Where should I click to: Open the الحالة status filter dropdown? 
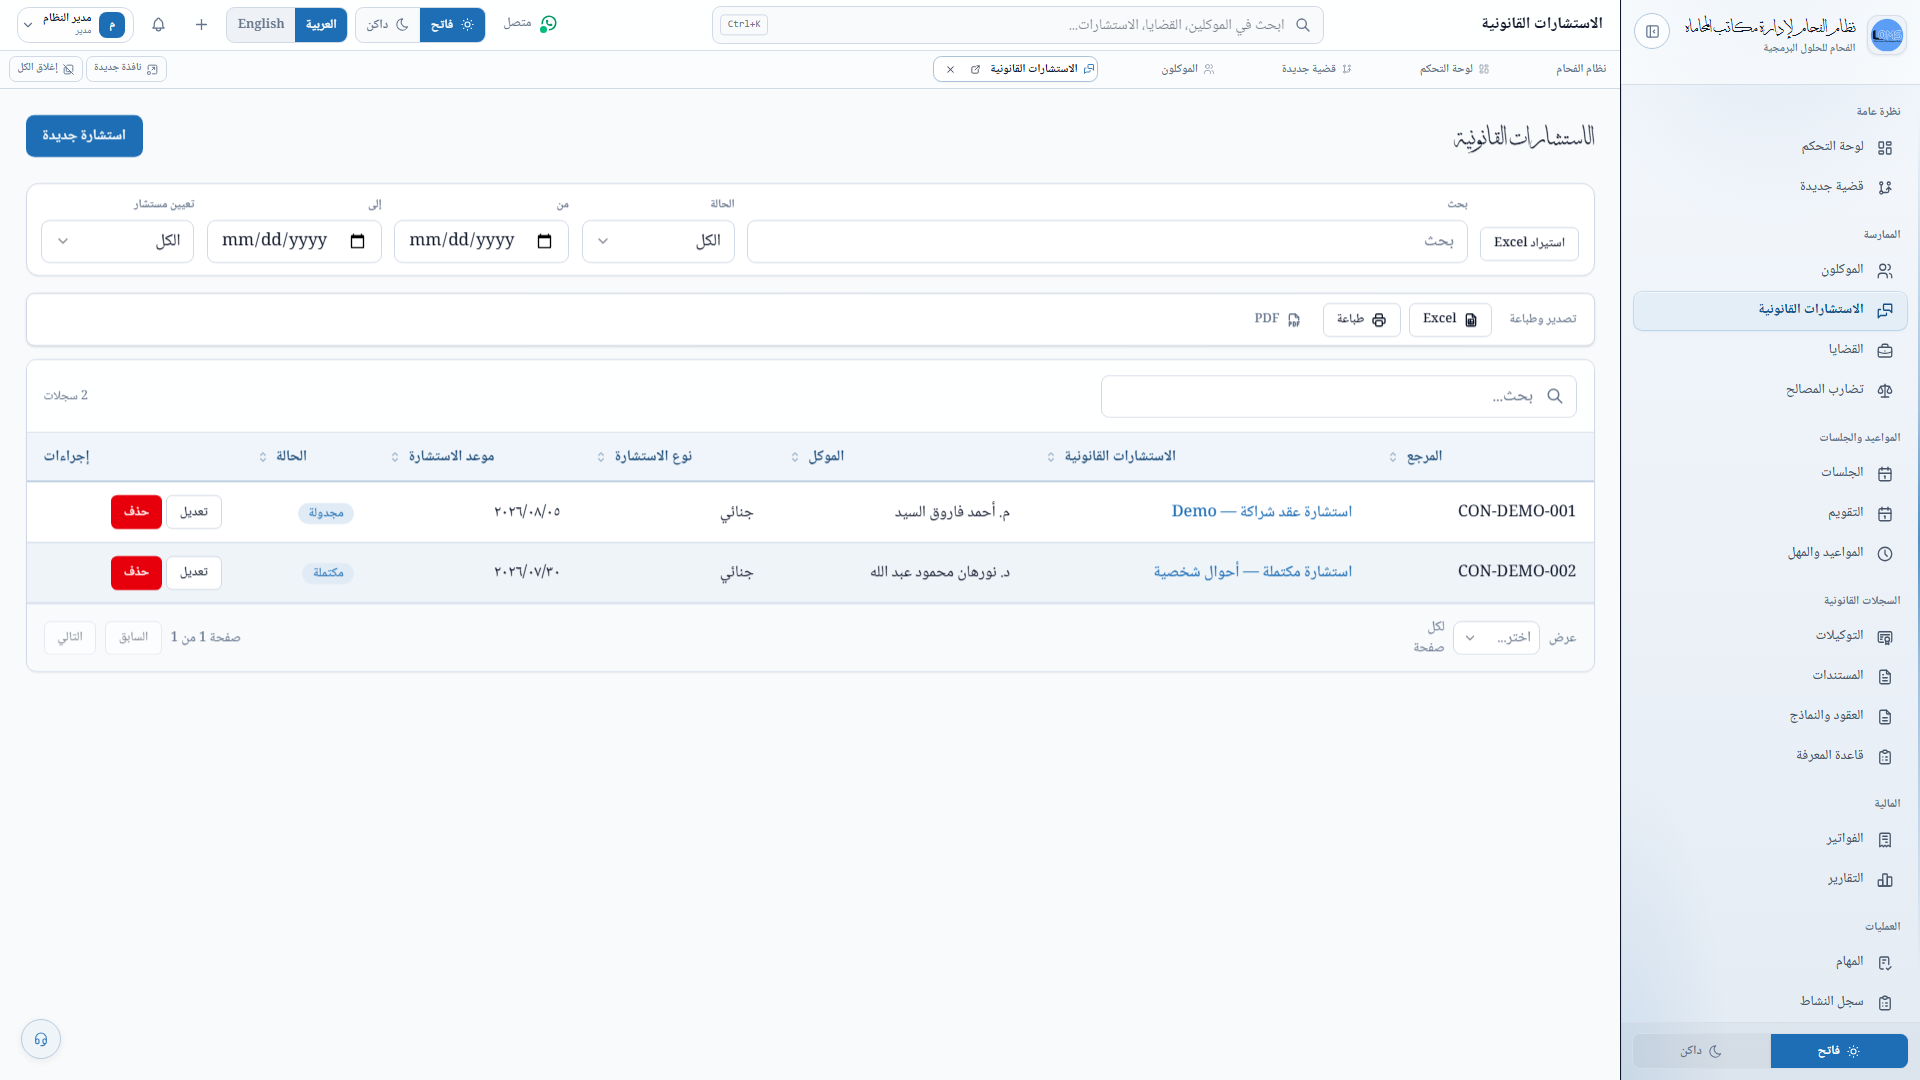pos(658,241)
